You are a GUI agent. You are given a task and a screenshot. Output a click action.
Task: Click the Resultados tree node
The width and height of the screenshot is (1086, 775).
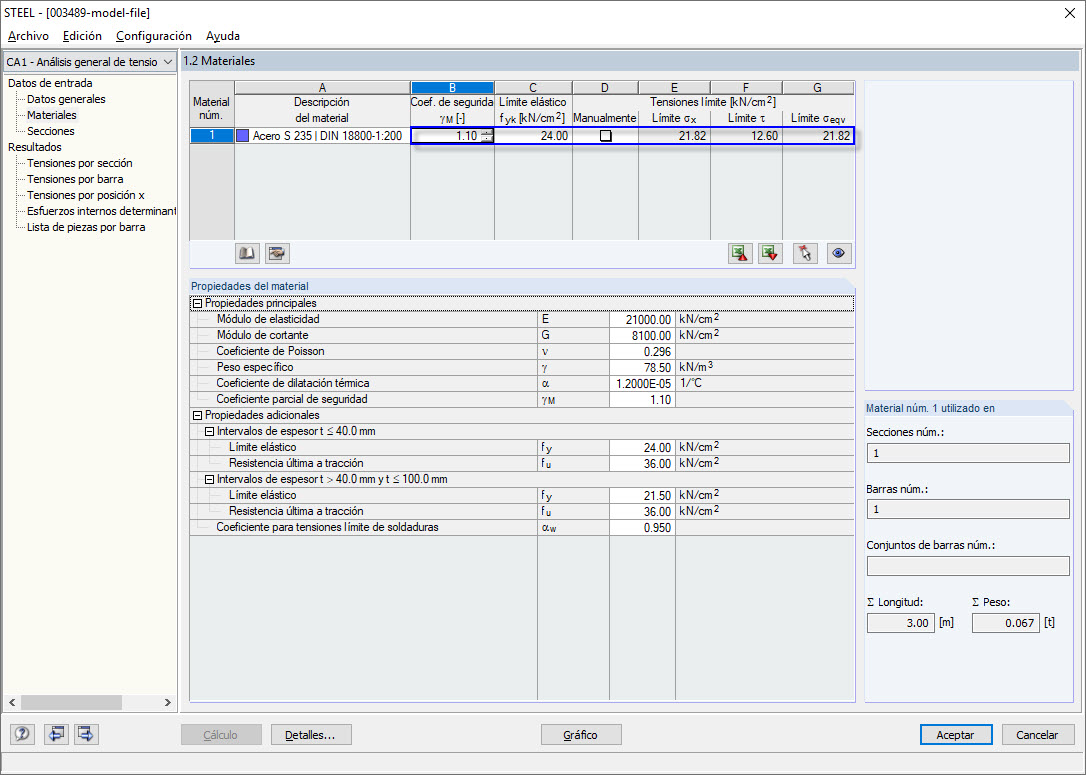pos(35,147)
